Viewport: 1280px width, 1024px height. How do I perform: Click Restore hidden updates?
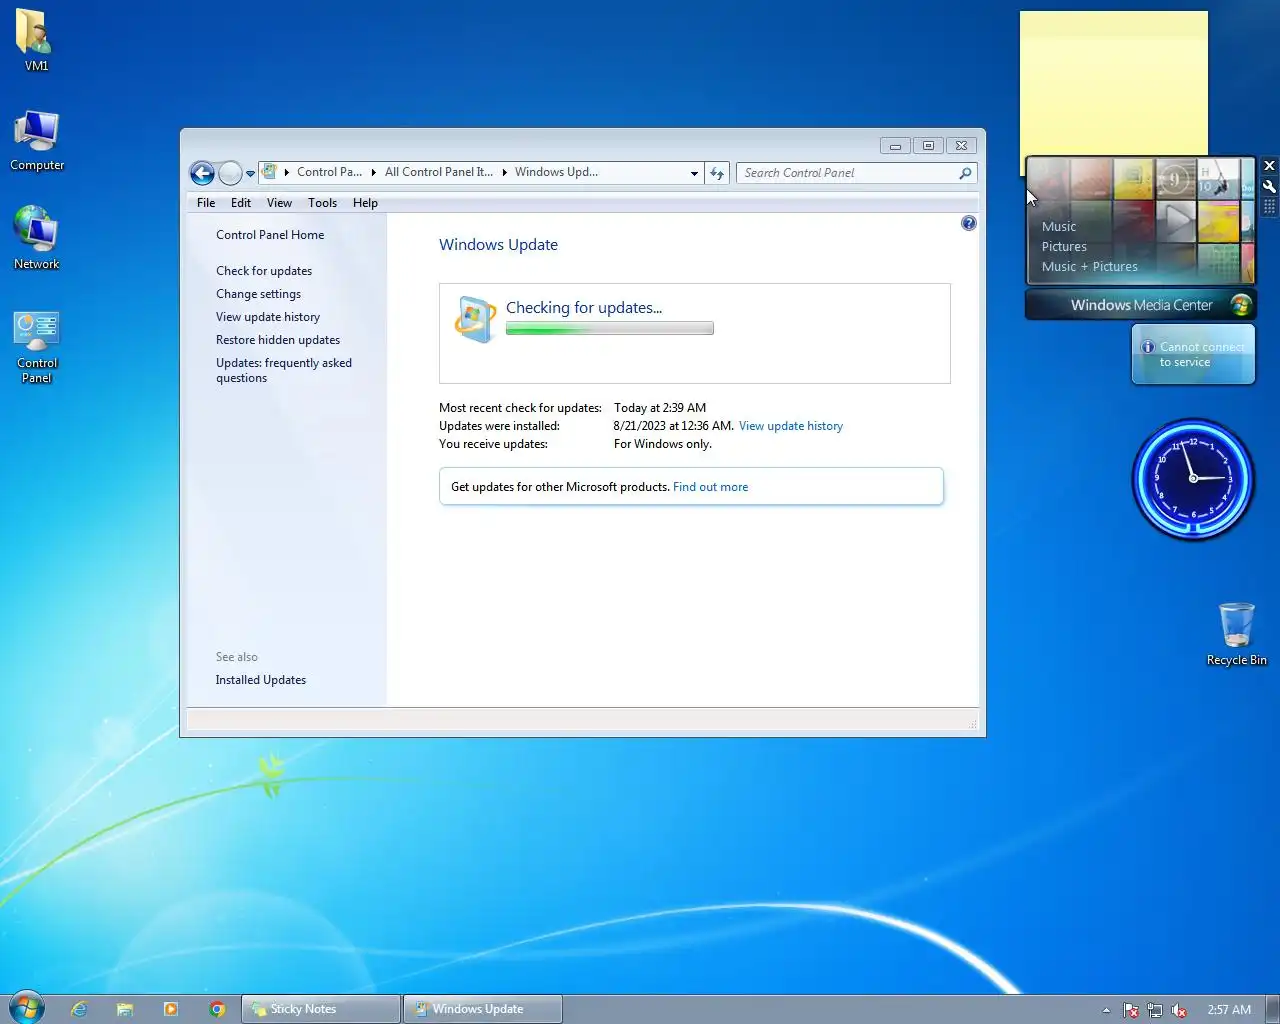point(278,340)
